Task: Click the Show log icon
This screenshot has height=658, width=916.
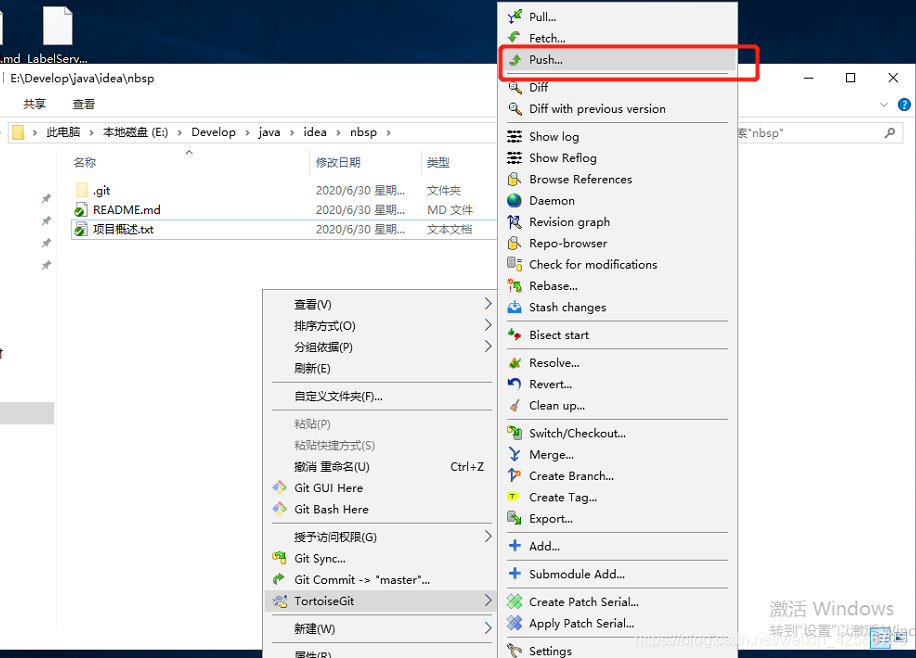Action: (515, 137)
